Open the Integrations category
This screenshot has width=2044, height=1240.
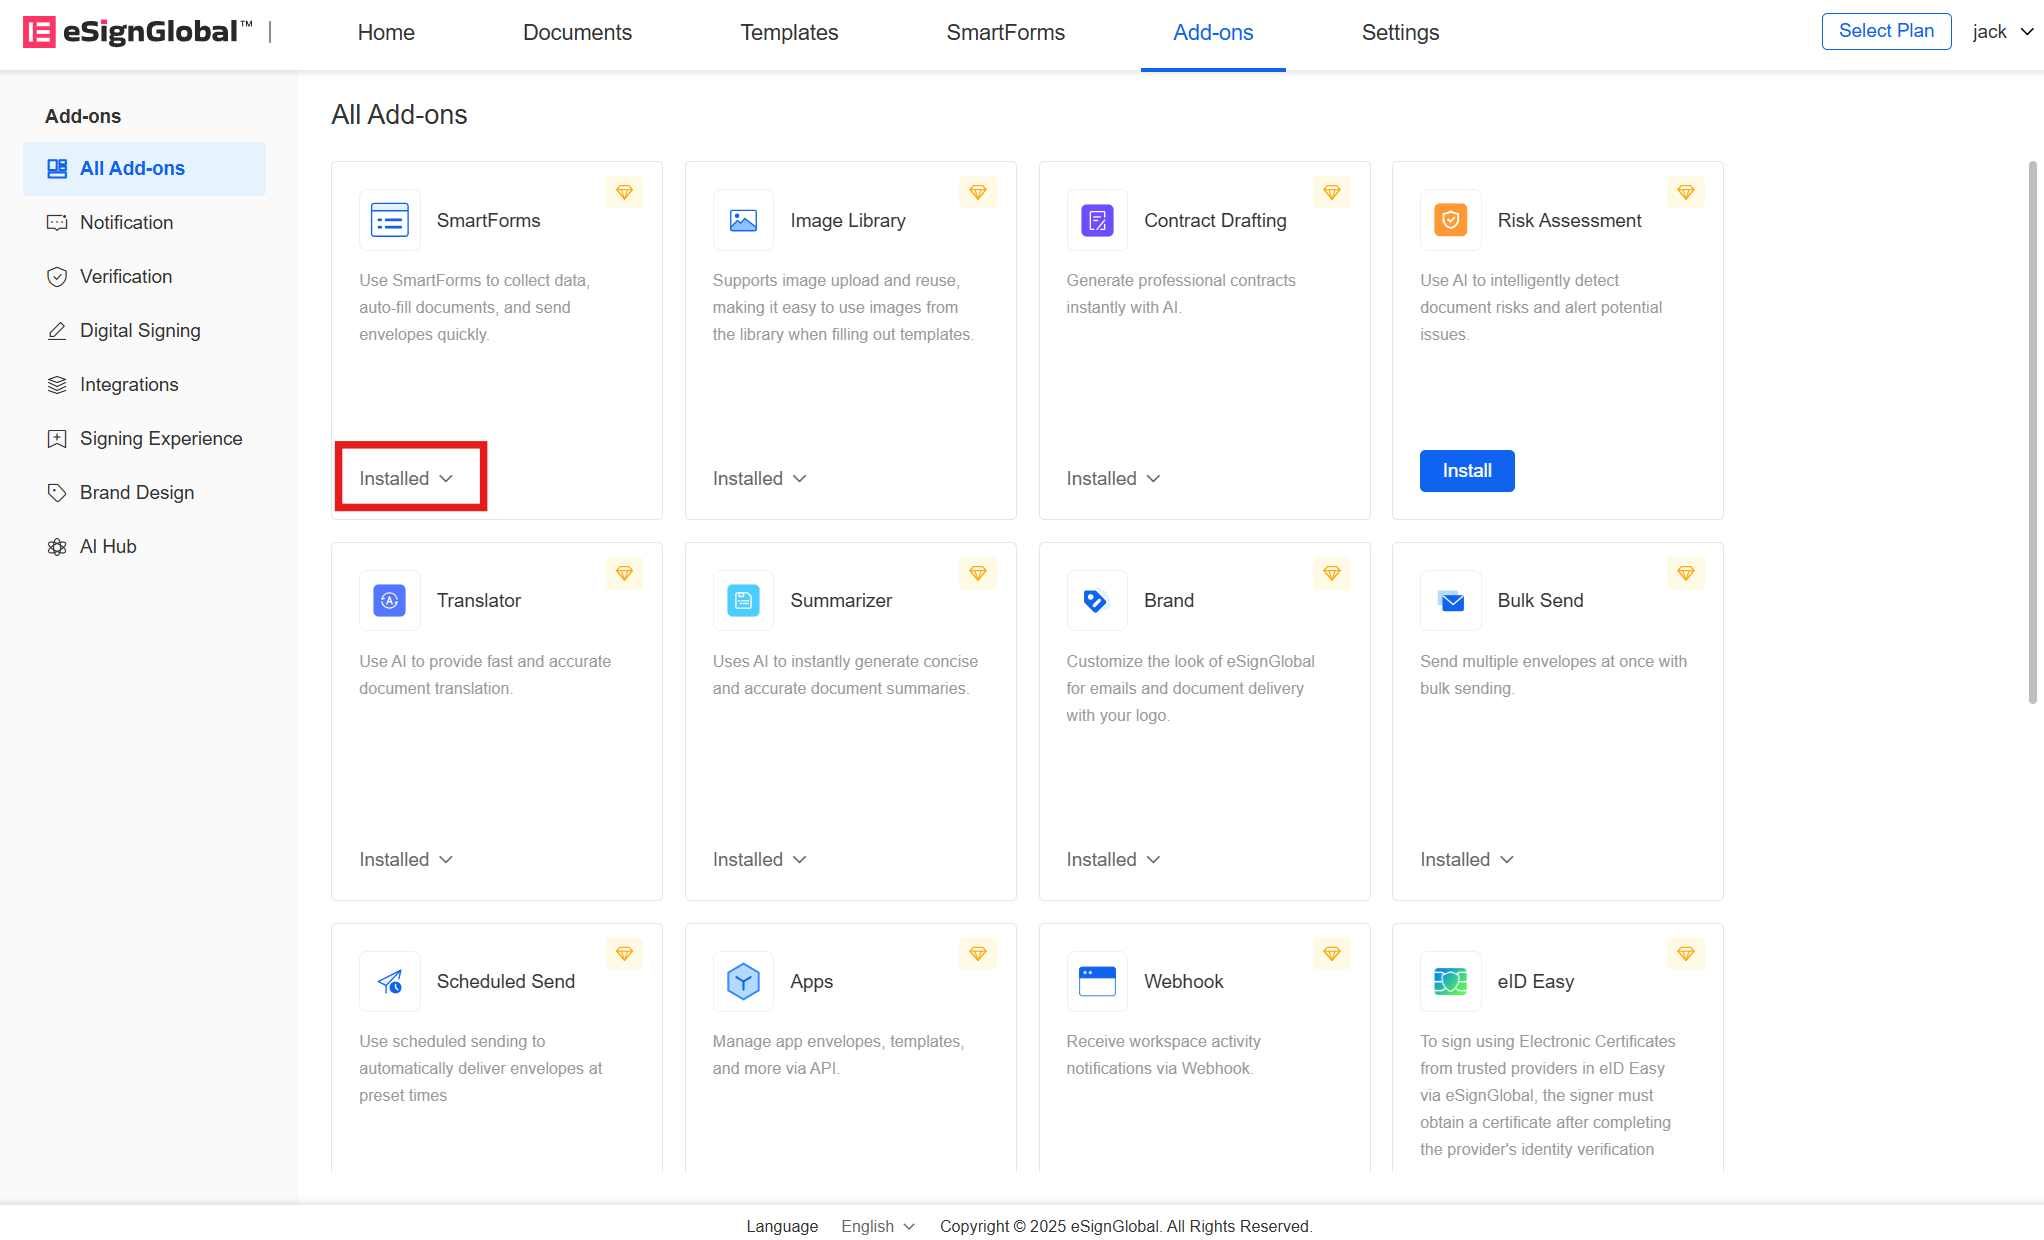[x=144, y=384]
